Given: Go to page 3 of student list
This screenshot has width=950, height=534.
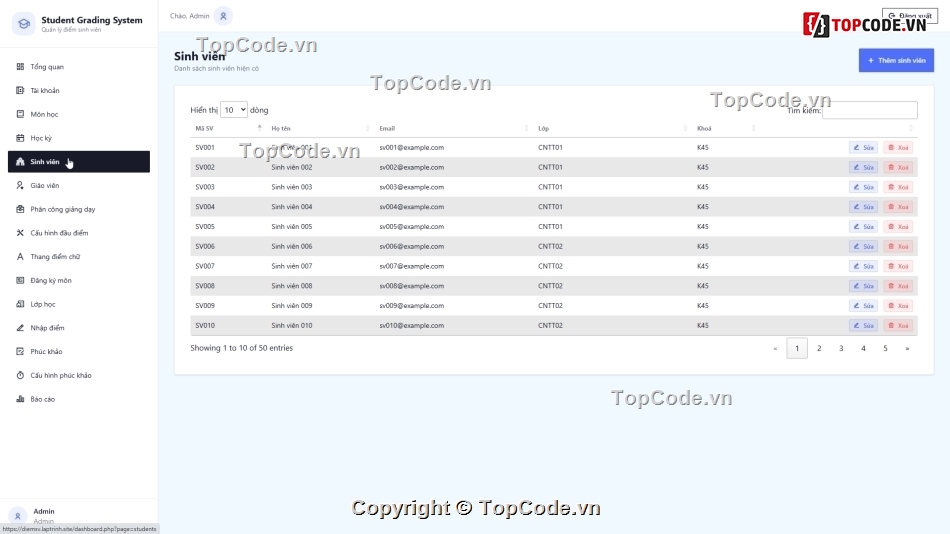Looking at the screenshot, I should tap(841, 349).
